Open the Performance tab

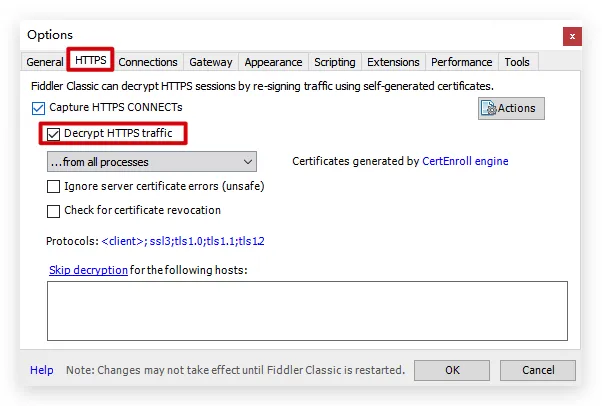(461, 62)
